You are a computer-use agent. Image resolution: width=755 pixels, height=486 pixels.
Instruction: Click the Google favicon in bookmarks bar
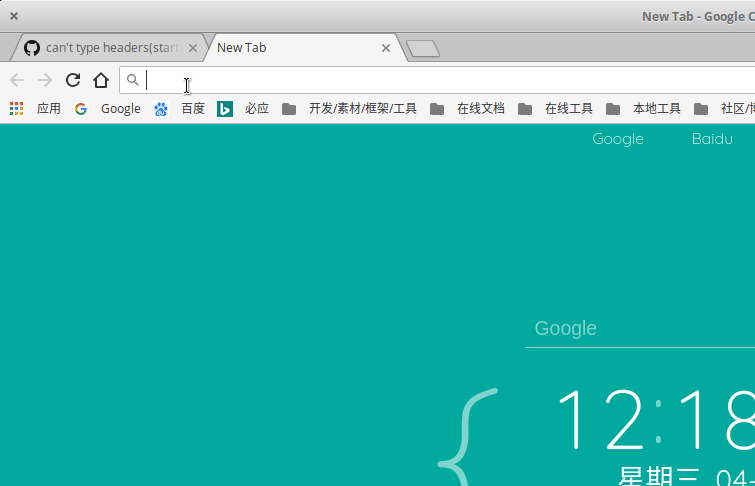click(81, 109)
